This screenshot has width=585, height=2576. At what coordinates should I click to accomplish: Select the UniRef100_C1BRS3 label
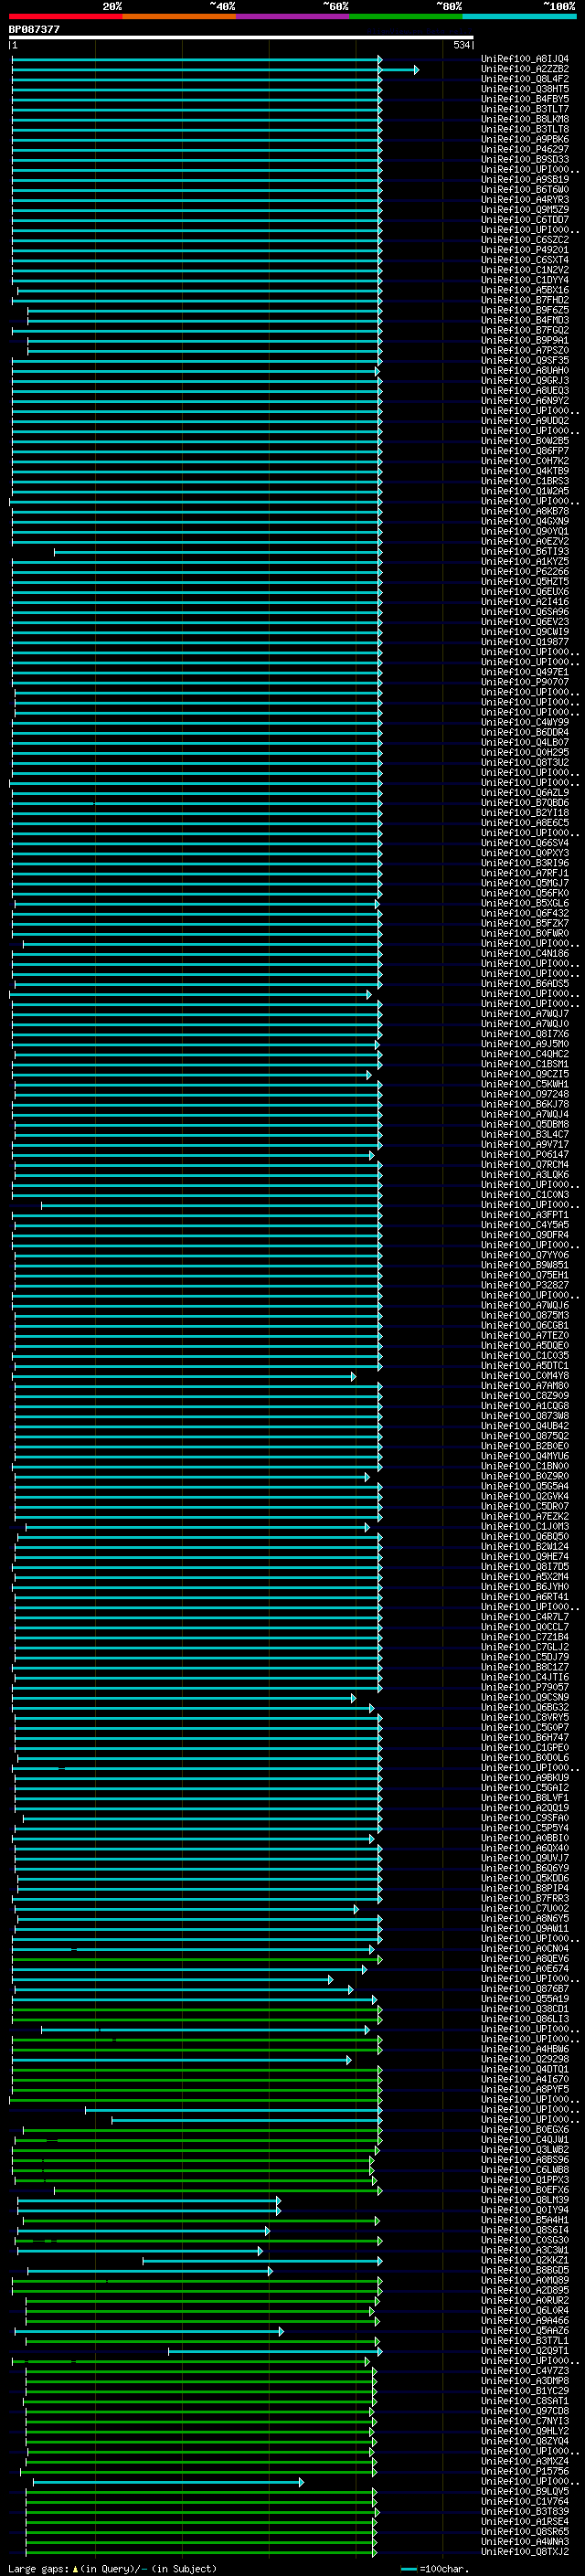coord(525,482)
